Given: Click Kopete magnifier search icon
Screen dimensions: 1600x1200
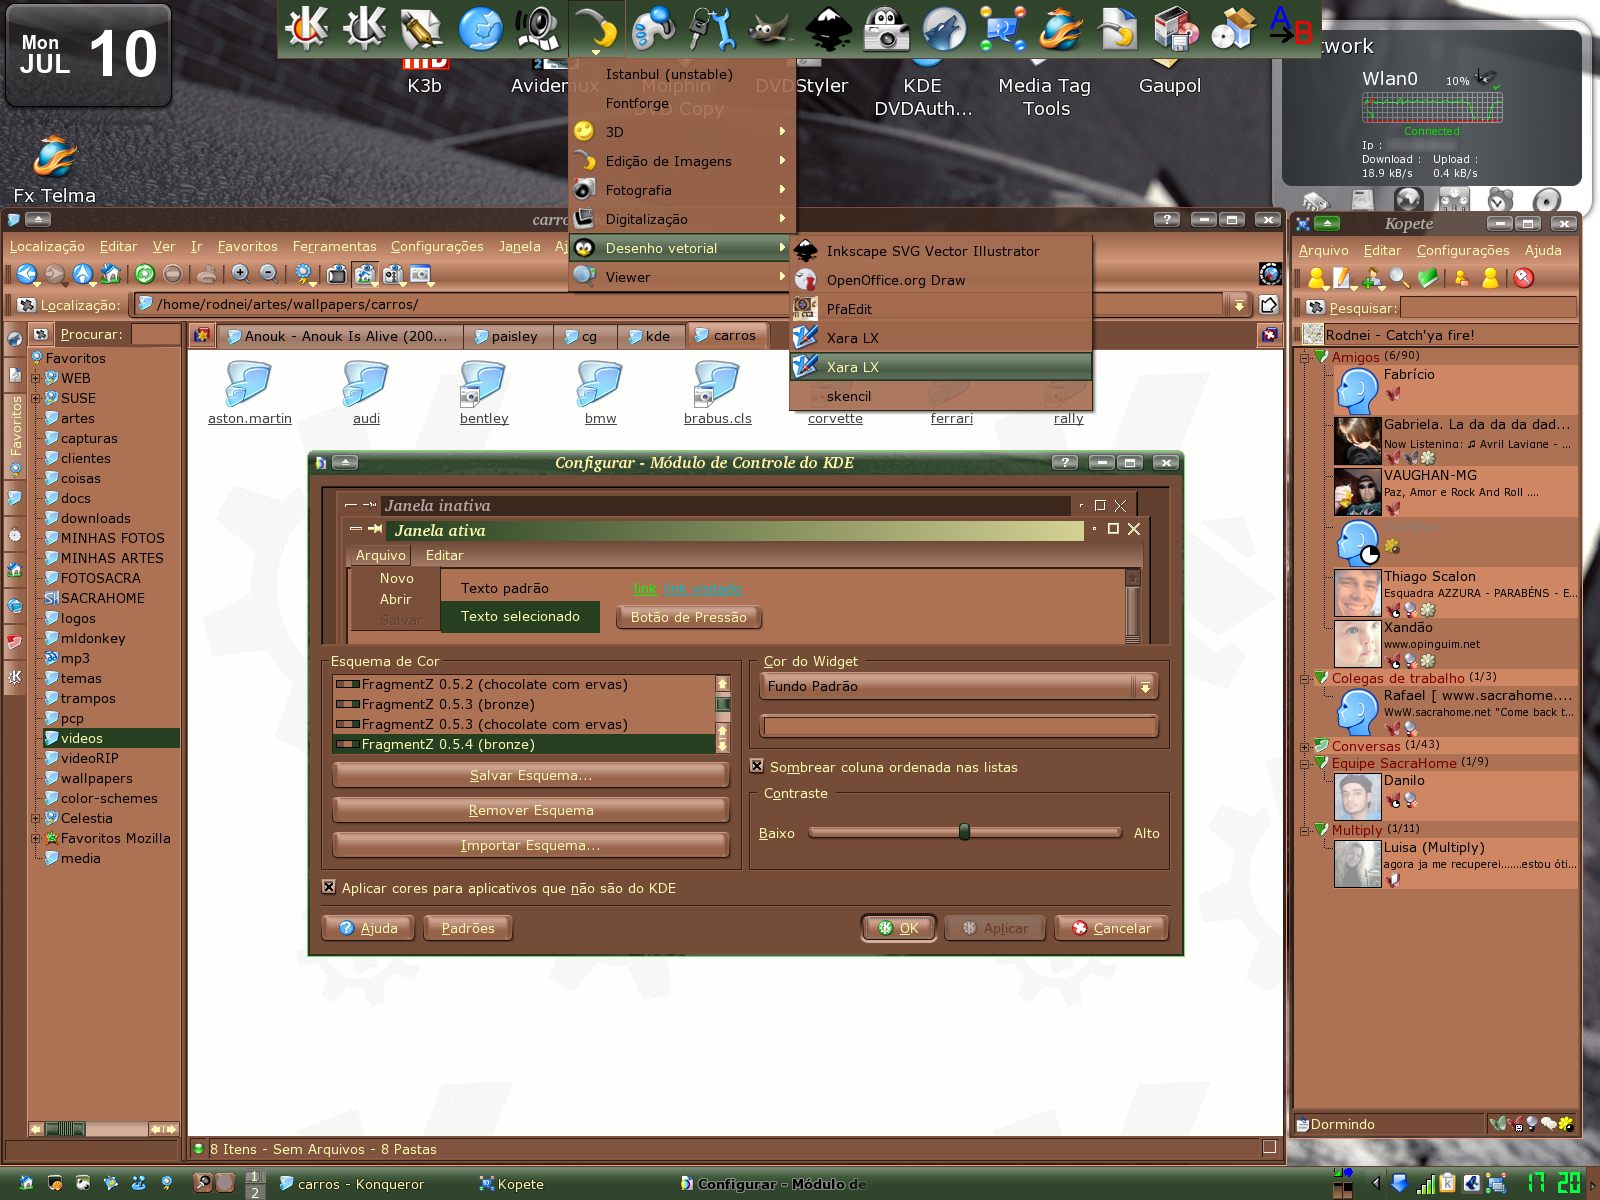Looking at the screenshot, I should coord(1399,278).
